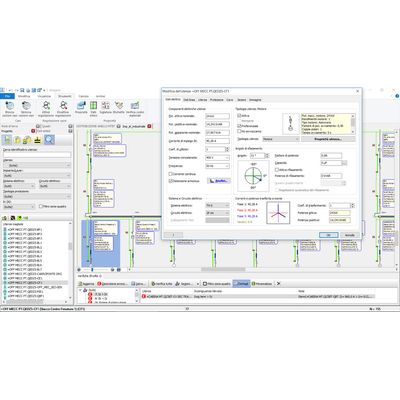Open the Tipologia utenza dropdown
The width and height of the screenshot is (400, 400).
click(x=281, y=139)
